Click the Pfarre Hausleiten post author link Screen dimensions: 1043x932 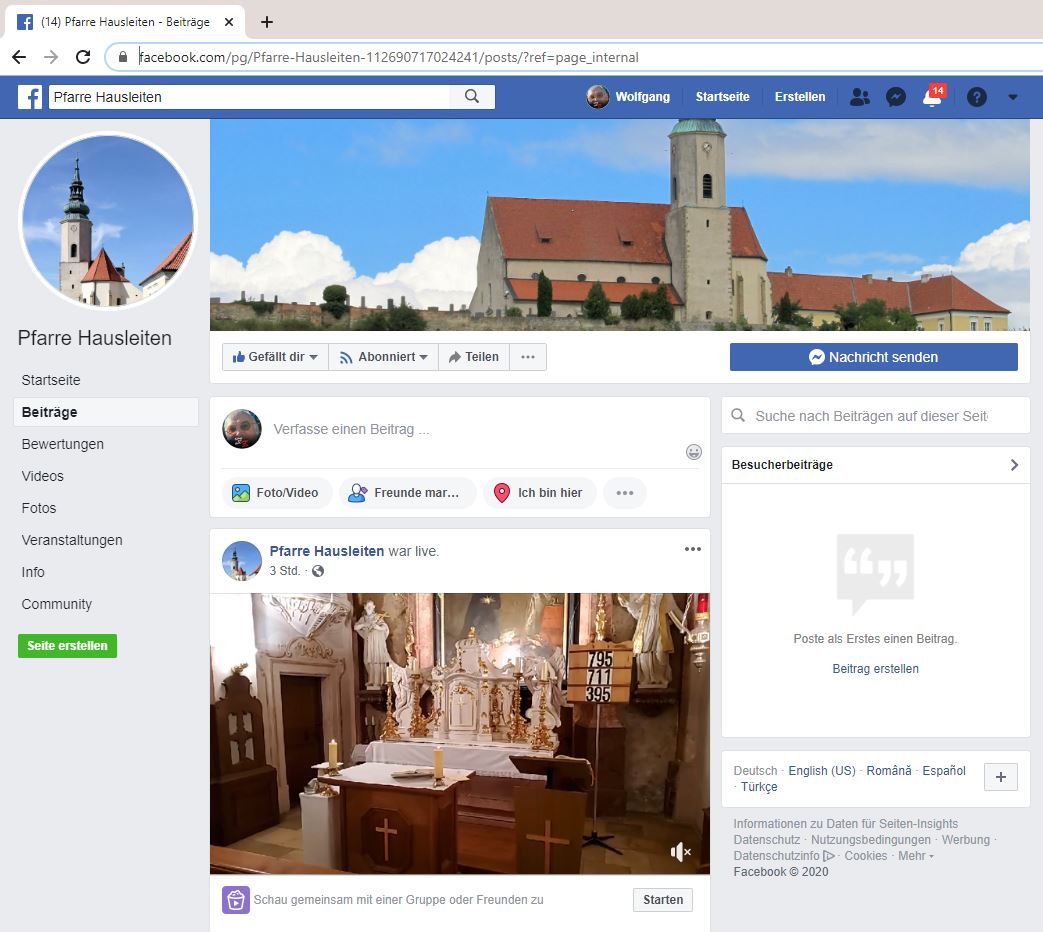[327, 551]
